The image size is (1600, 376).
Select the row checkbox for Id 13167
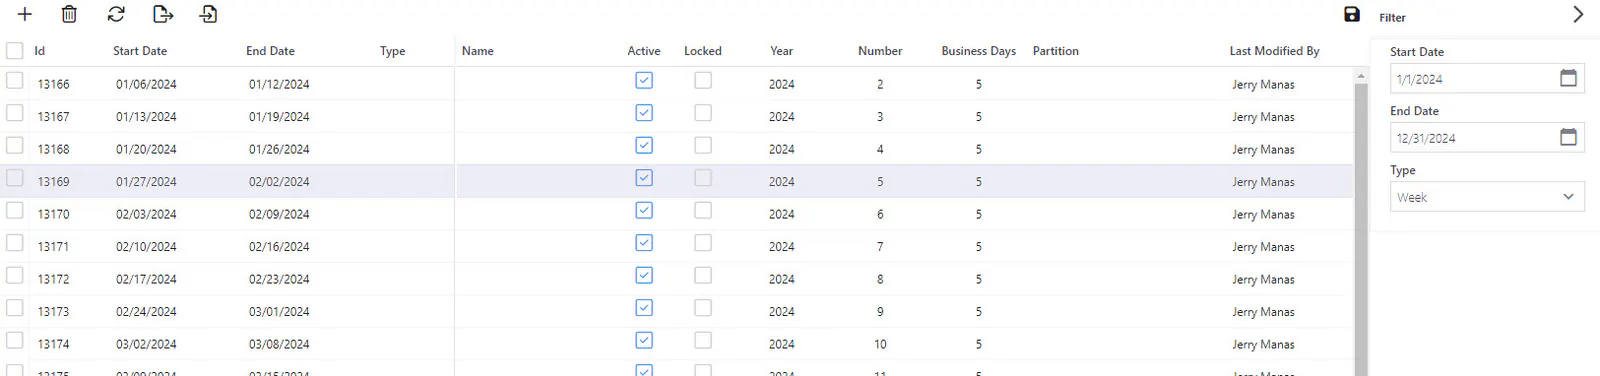pos(15,113)
